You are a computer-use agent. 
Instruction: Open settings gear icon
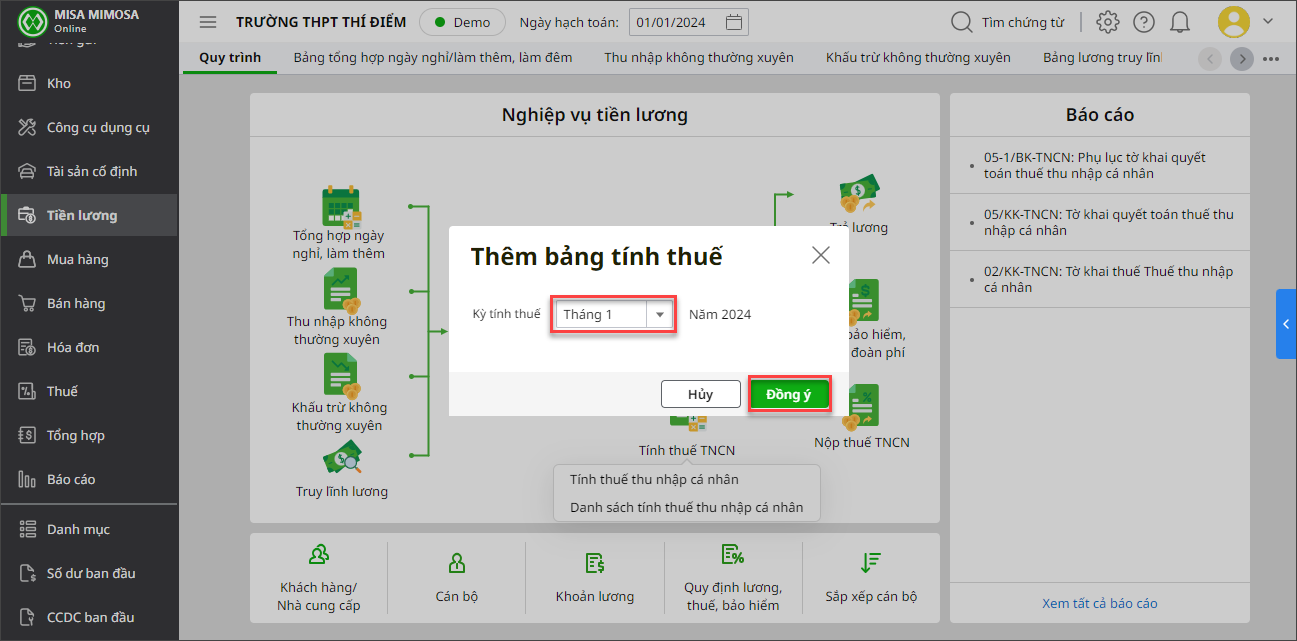(1107, 22)
